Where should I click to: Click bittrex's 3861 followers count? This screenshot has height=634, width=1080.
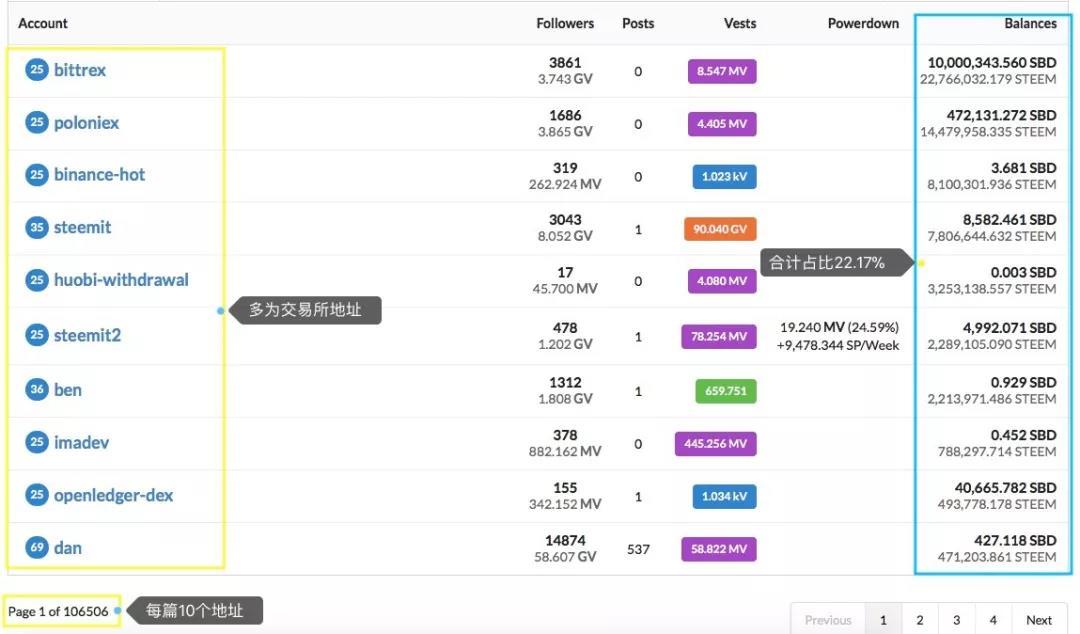(565, 63)
